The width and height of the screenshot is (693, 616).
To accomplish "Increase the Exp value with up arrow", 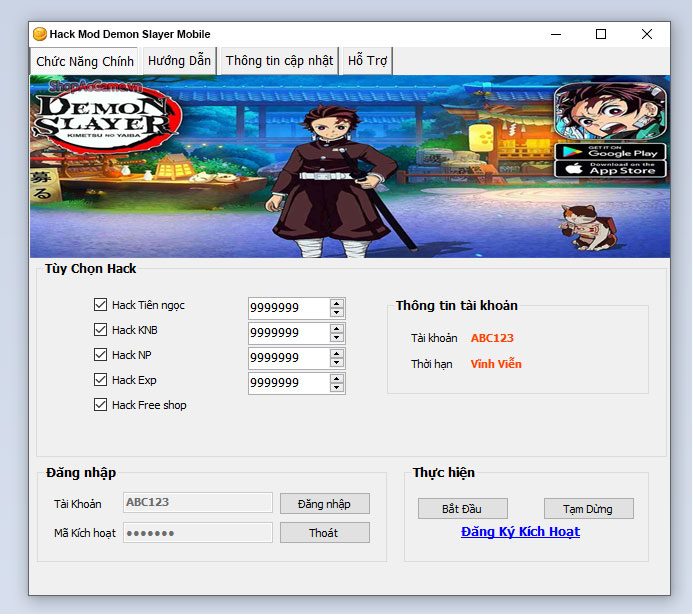I will tap(337, 379).
